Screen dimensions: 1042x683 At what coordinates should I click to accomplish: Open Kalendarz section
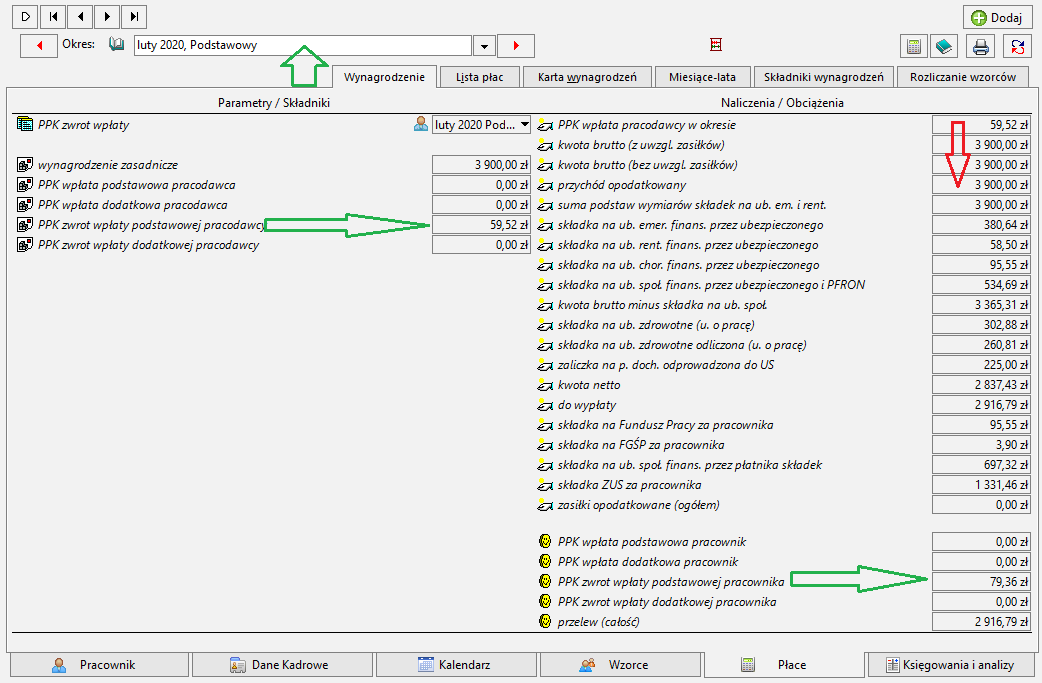click(456, 664)
